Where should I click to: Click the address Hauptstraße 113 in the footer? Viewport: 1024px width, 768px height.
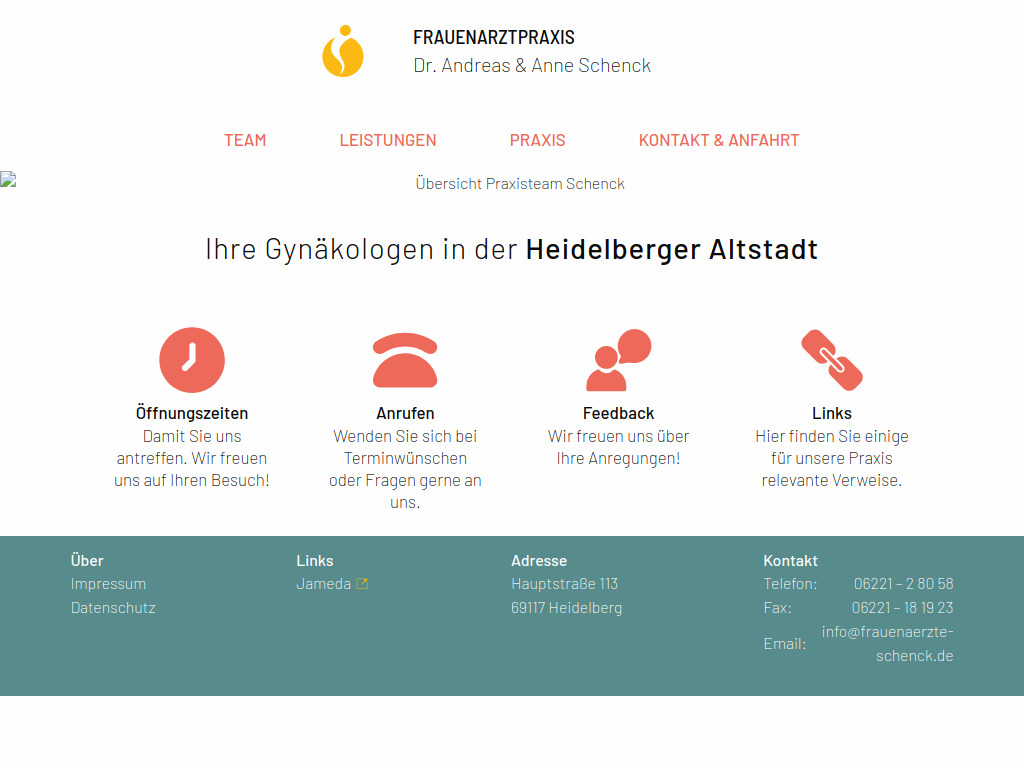coord(565,583)
